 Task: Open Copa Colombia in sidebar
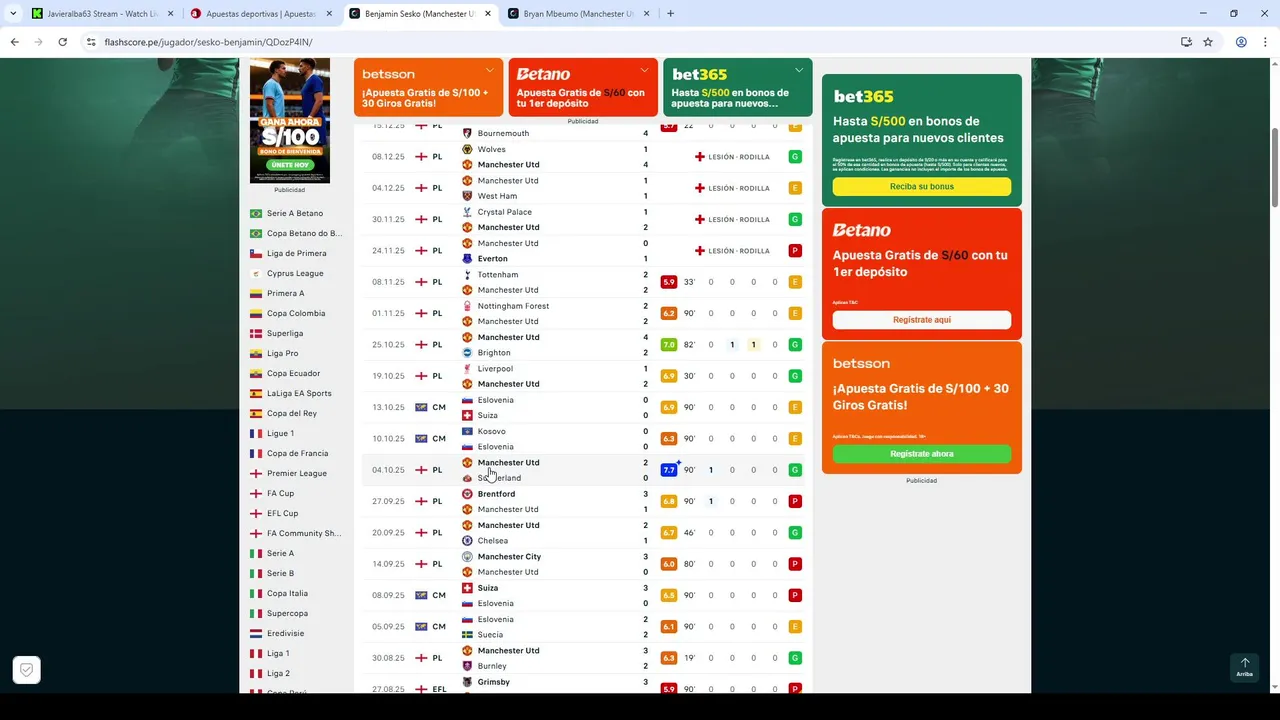click(296, 313)
